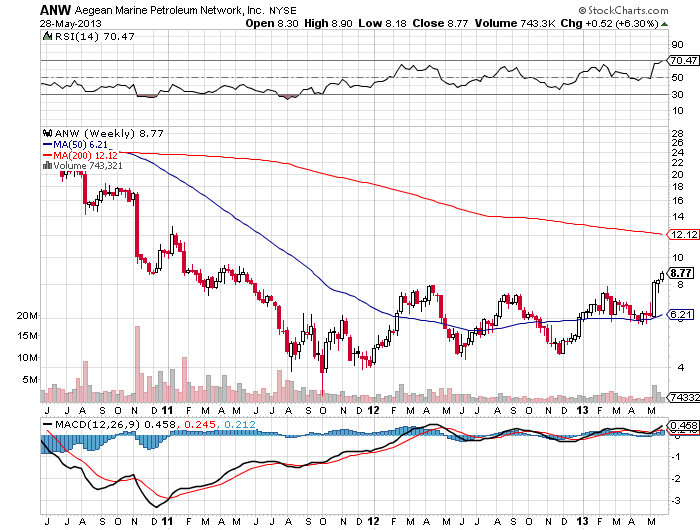Click the 10M volume axis label
The height and width of the screenshot is (530, 700).
(x=27, y=358)
